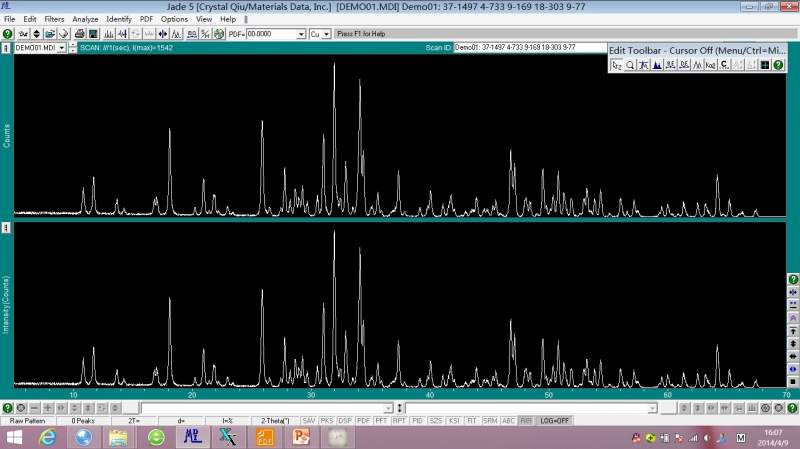The width and height of the screenshot is (800, 449).
Task: Toggle the RIR status bar button
Action: pyautogui.click(x=526, y=421)
